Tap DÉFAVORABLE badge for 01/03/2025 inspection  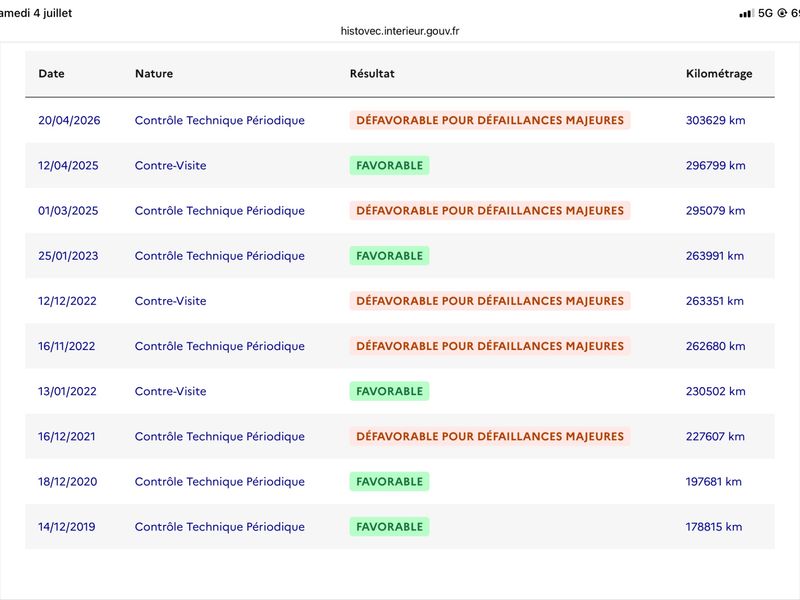point(490,211)
